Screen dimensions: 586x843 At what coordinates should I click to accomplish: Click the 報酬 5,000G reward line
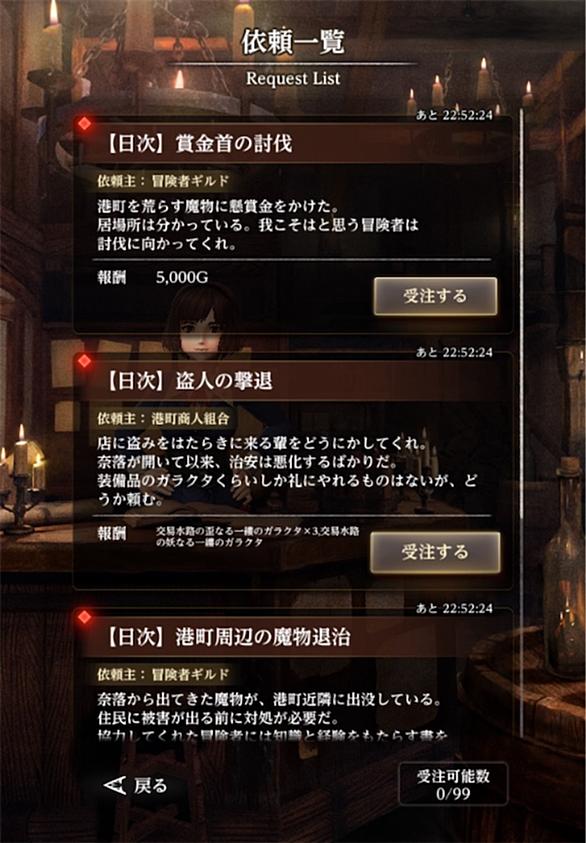pos(153,277)
